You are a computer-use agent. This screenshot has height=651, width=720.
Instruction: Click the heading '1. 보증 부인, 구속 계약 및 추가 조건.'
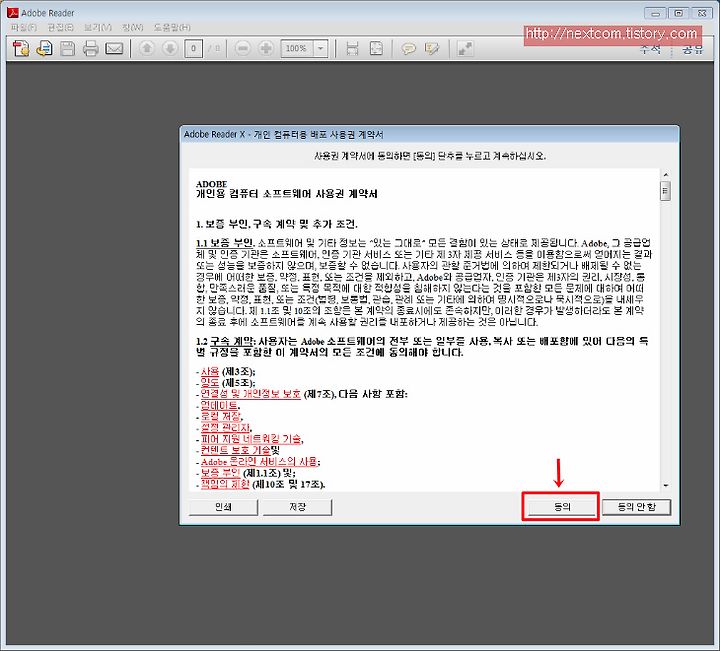276,224
